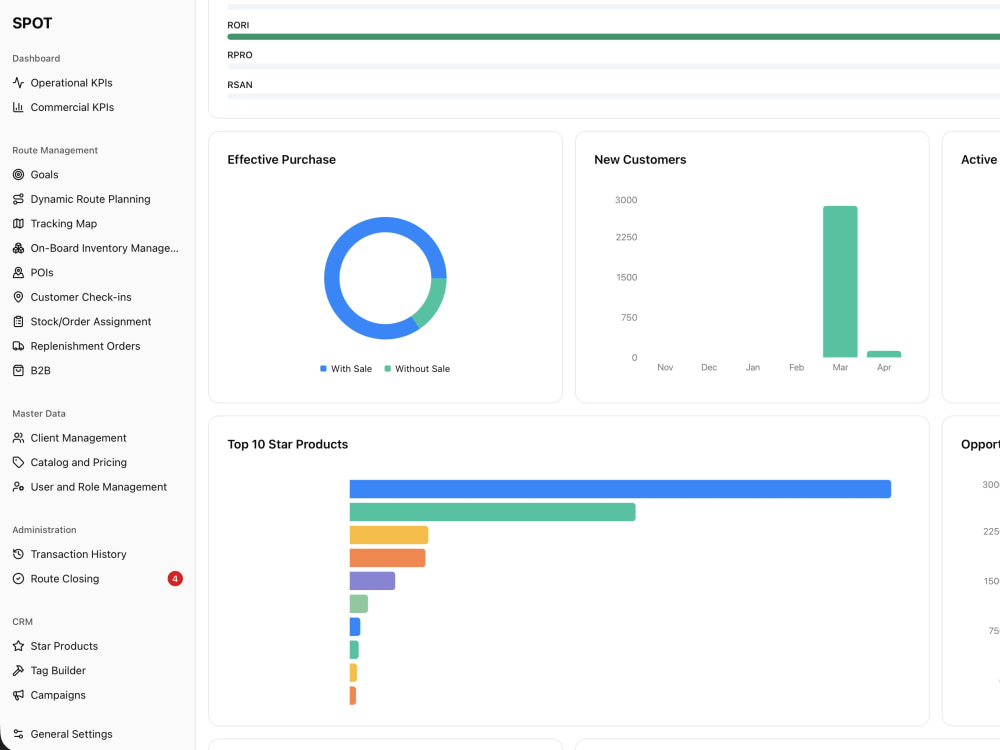Toggle the With Sale legend item

click(346, 369)
